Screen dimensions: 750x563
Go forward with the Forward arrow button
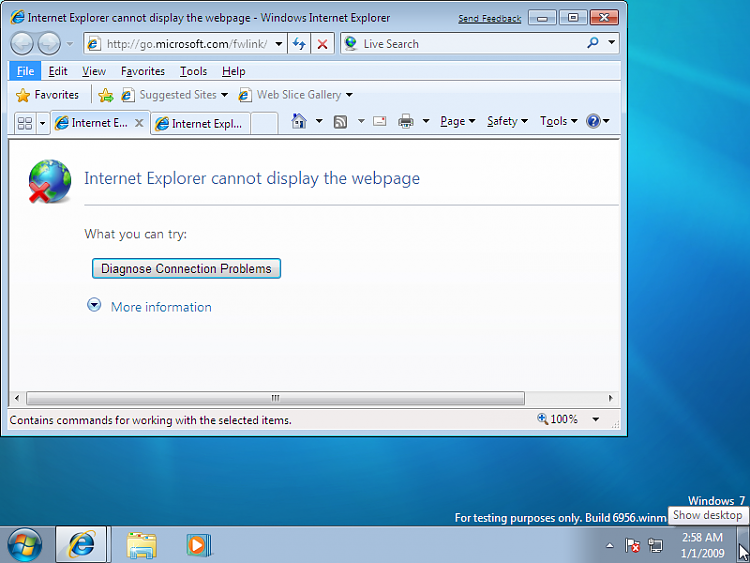(49, 44)
